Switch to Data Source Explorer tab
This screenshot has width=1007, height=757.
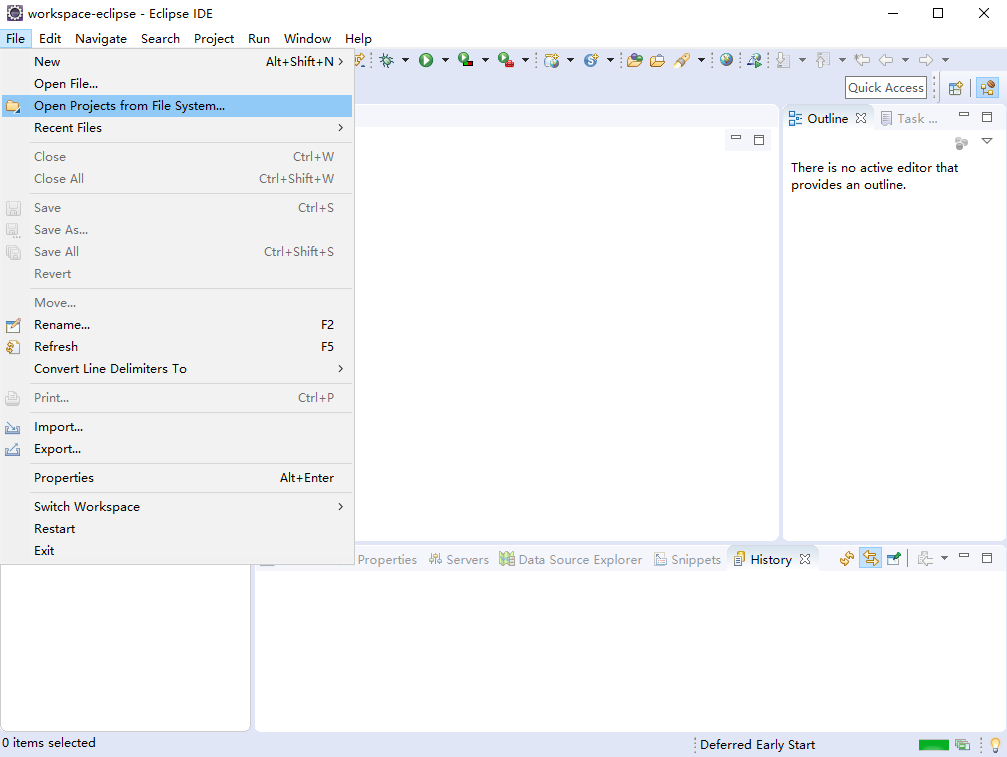tap(570, 559)
